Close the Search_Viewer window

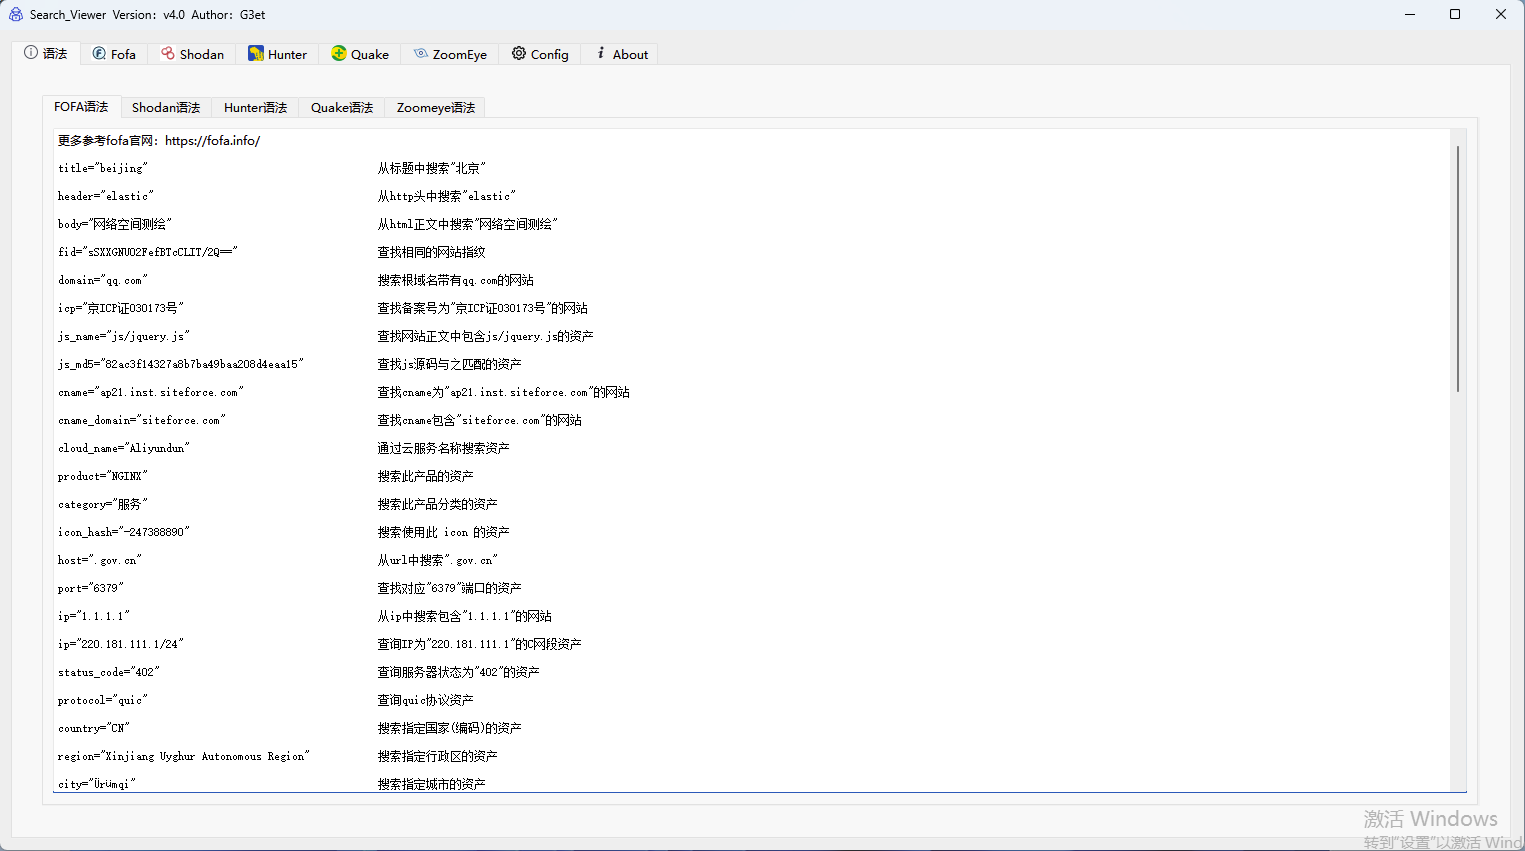click(1501, 14)
